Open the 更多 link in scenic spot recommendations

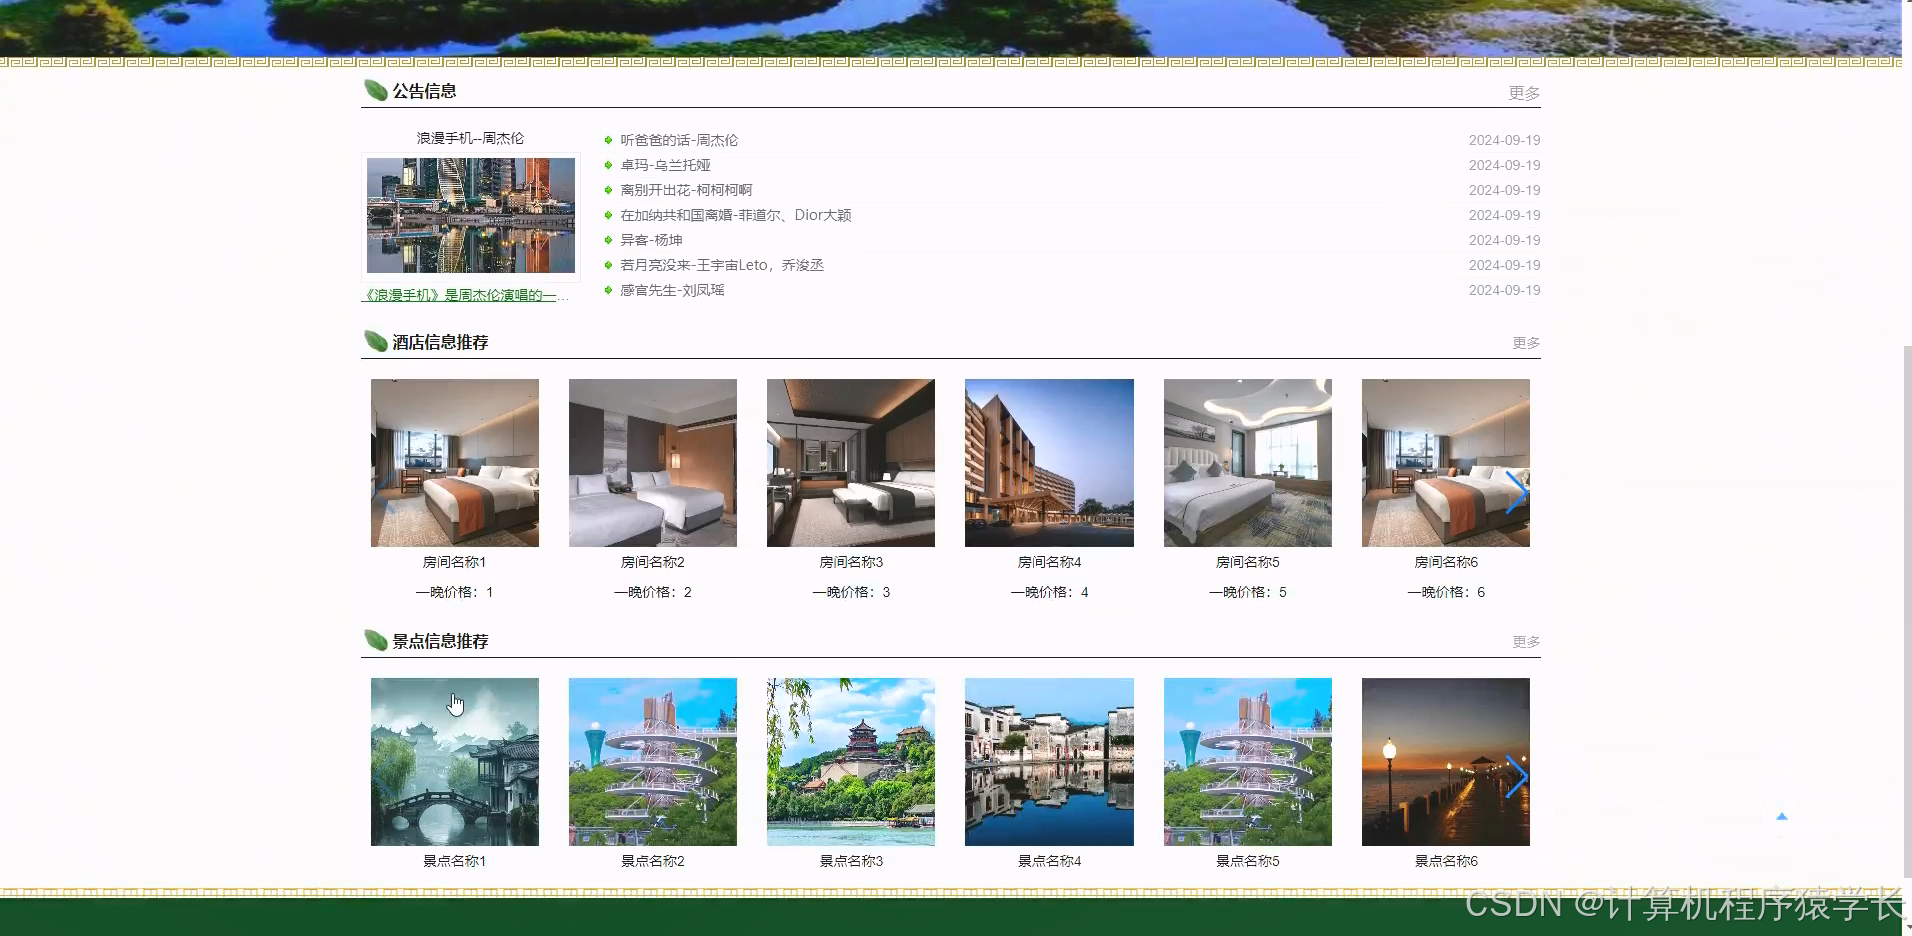point(1524,641)
